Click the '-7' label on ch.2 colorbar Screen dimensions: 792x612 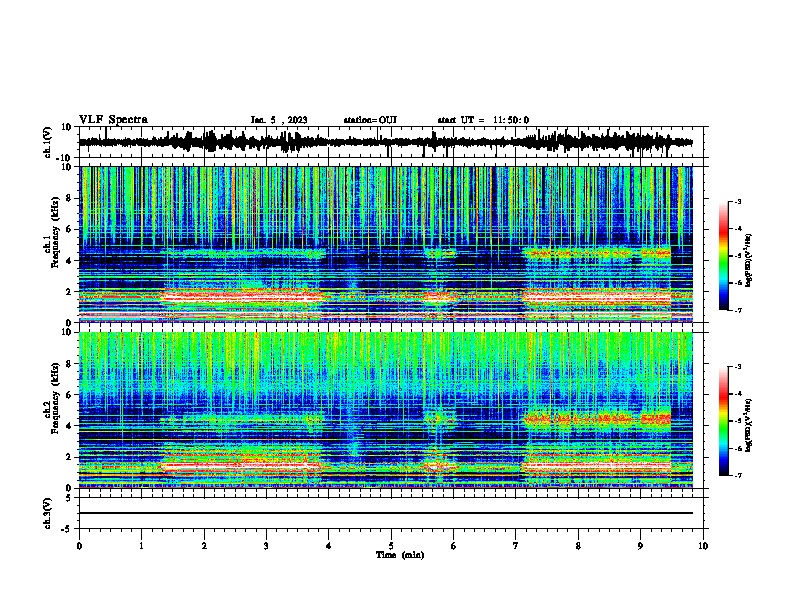pos(737,476)
